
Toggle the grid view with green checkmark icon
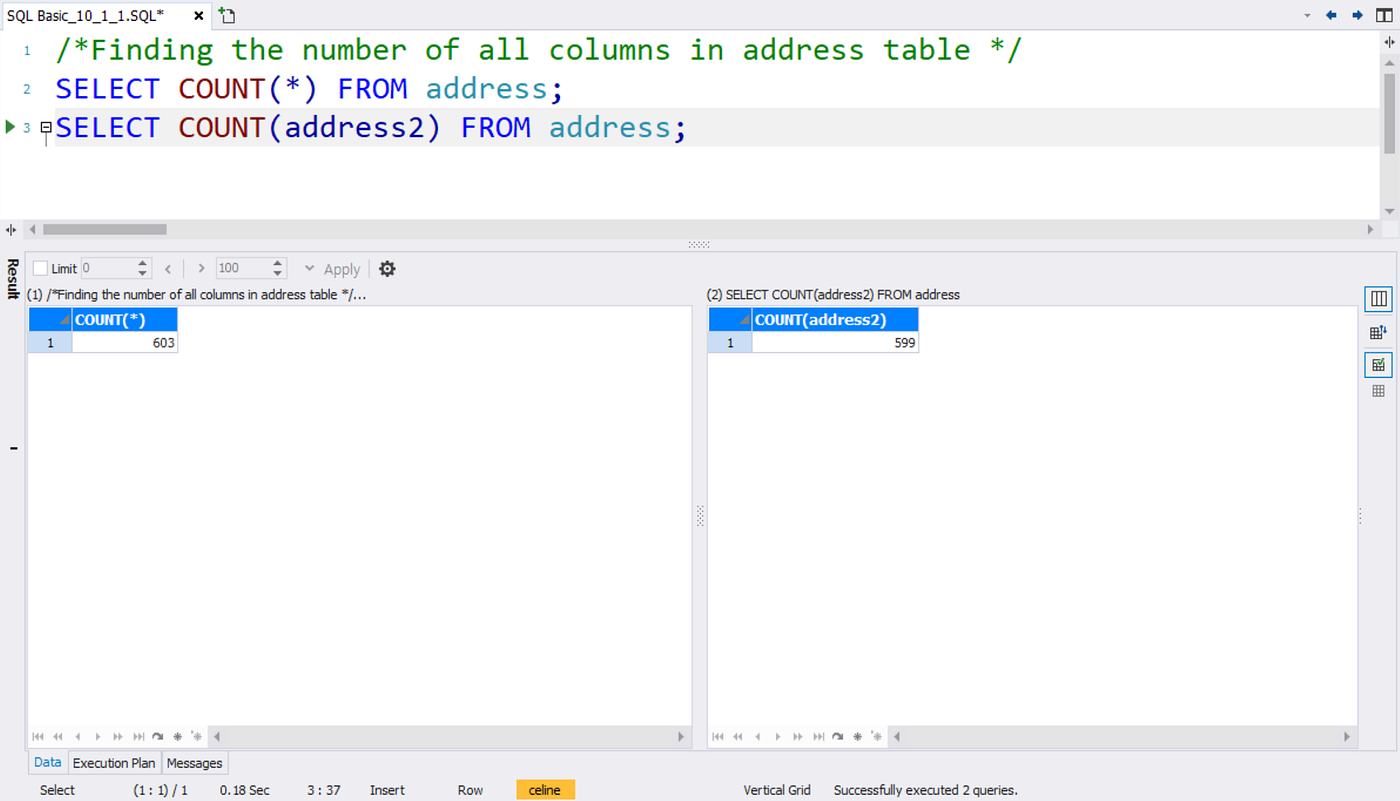pyautogui.click(x=1378, y=365)
